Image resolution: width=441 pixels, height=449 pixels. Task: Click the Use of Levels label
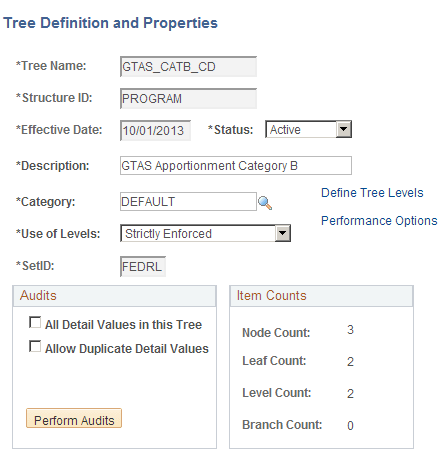coord(58,234)
